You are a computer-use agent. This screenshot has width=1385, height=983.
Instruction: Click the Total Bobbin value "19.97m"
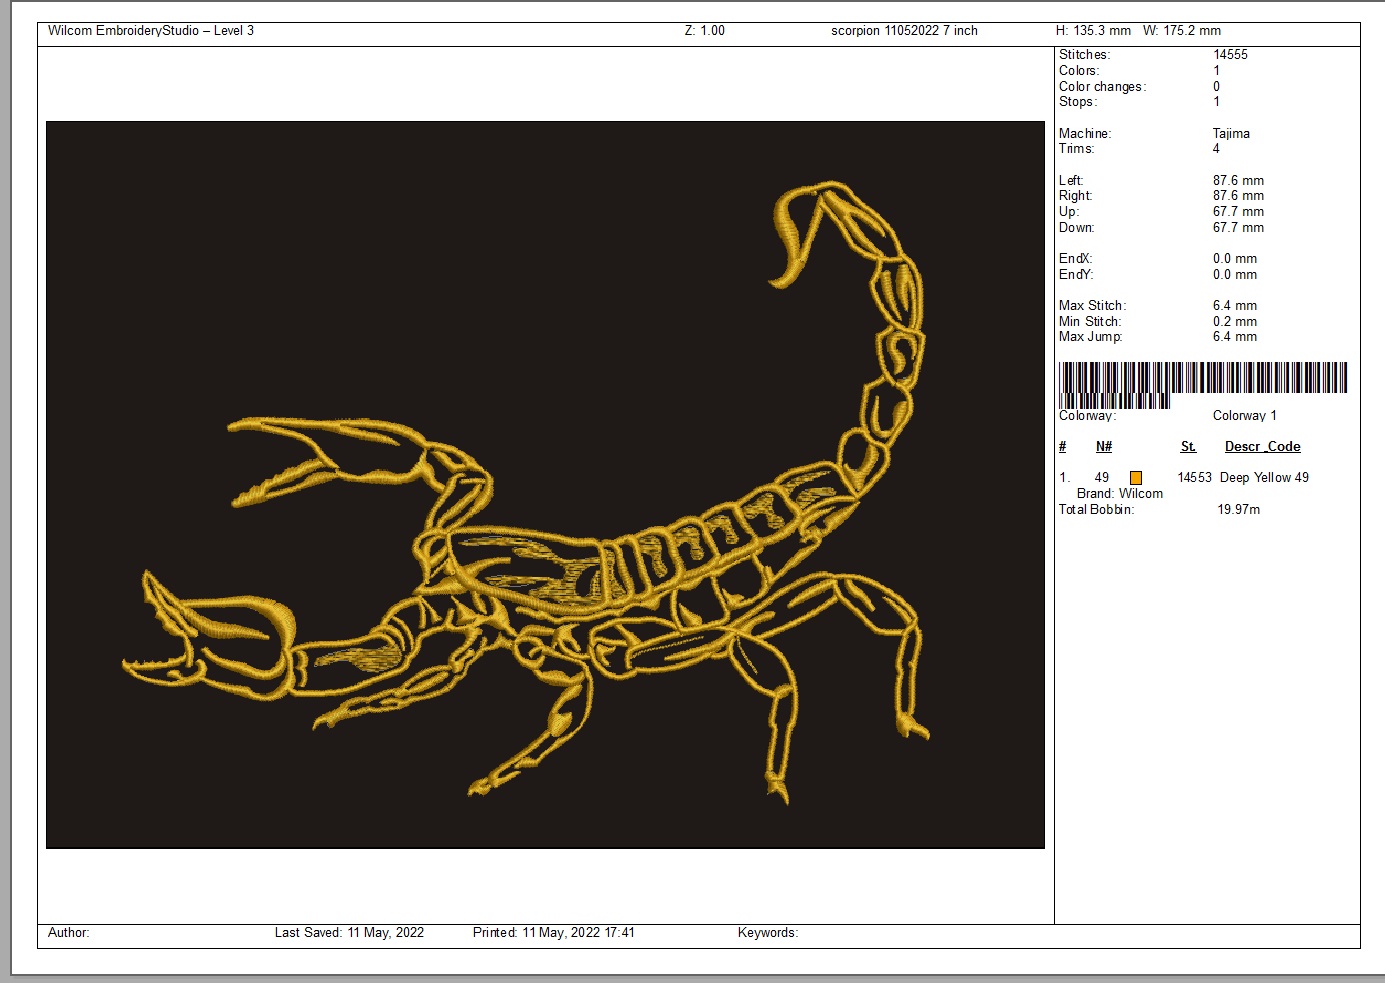pyautogui.click(x=1238, y=510)
